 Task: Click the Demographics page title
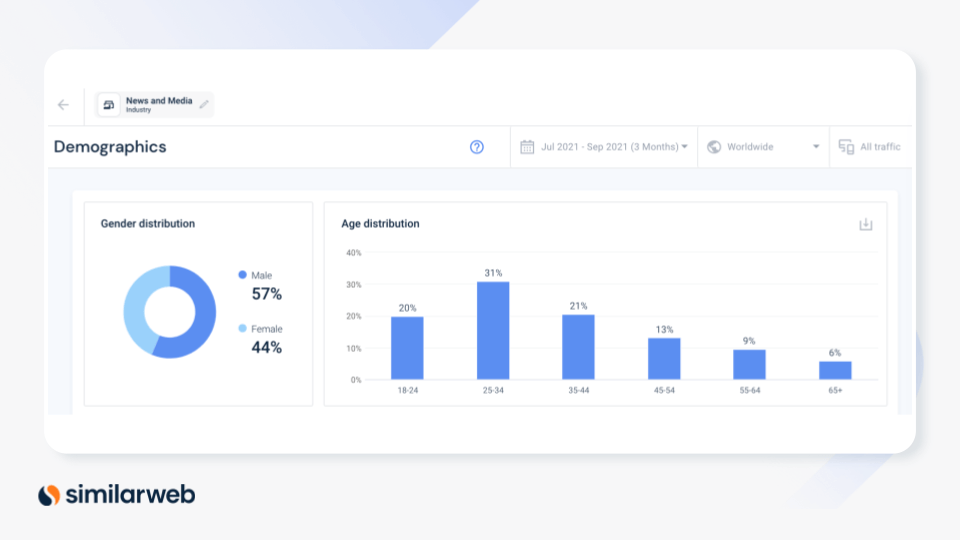[110, 147]
